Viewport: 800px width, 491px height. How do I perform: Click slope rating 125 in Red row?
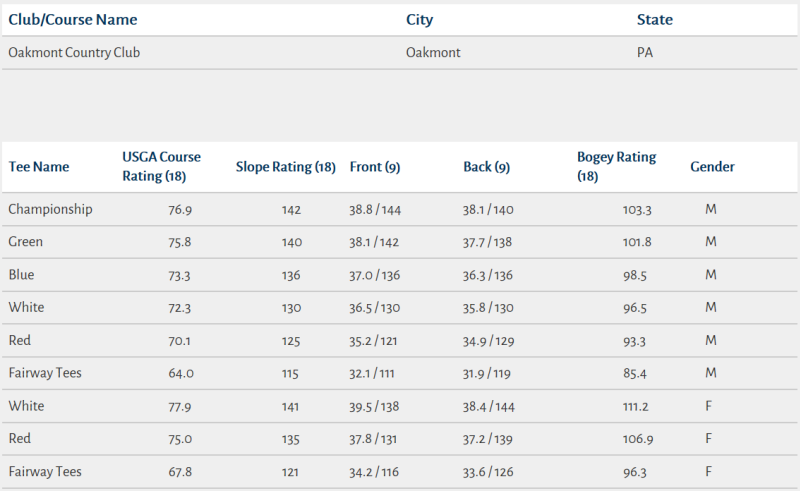pyautogui.click(x=291, y=341)
